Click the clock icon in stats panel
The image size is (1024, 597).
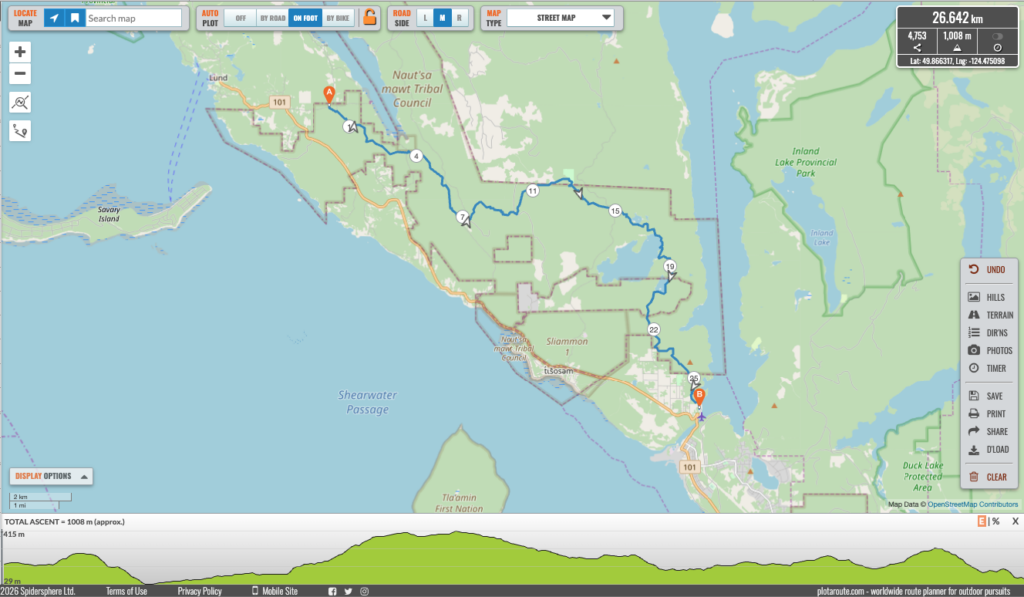(x=997, y=48)
